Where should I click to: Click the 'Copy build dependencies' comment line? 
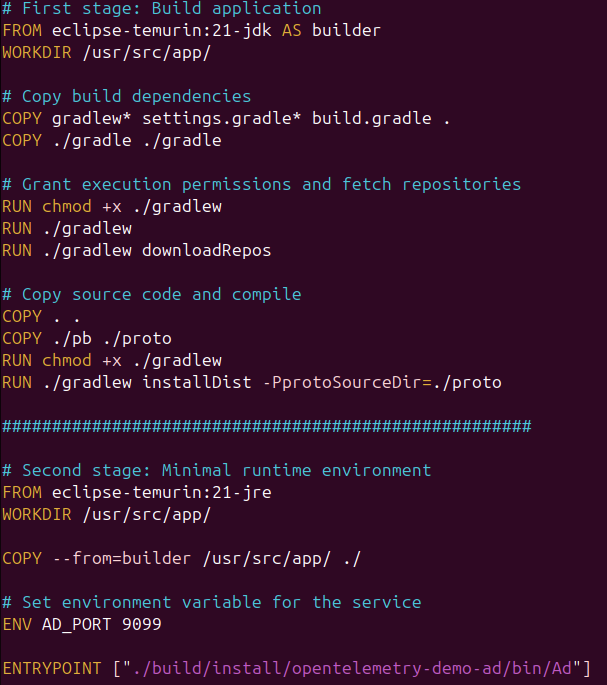[126, 97]
